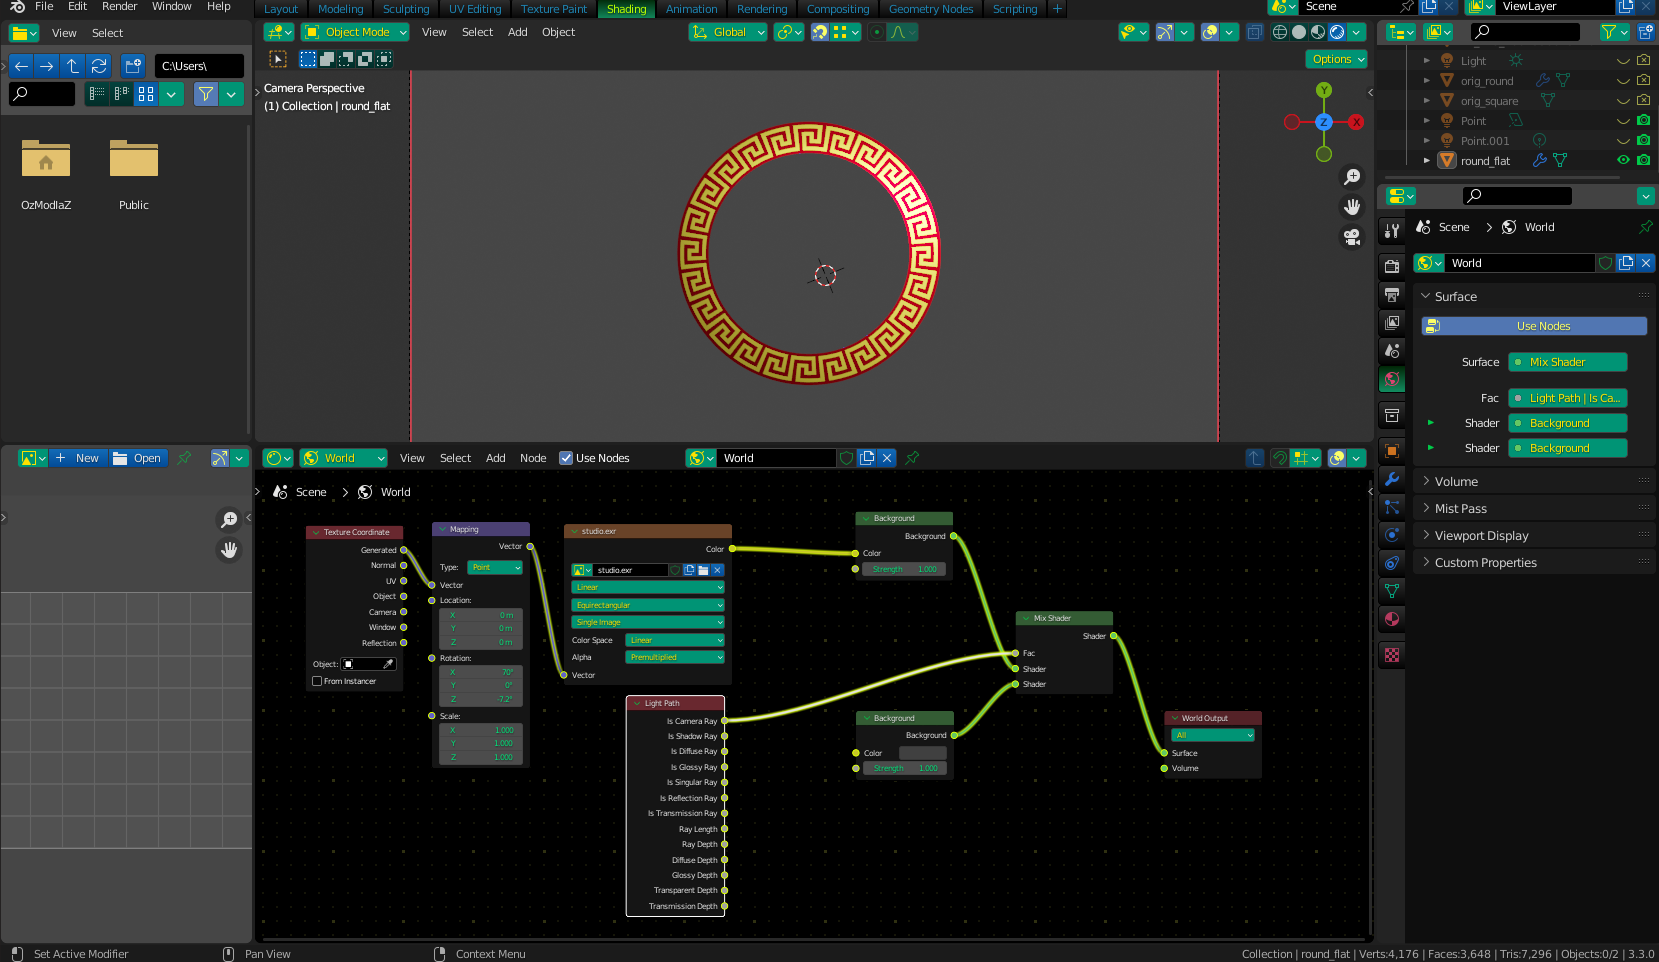Open Global transform orientation dropdown
Screen dimensions: 1659x962
(x=728, y=32)
